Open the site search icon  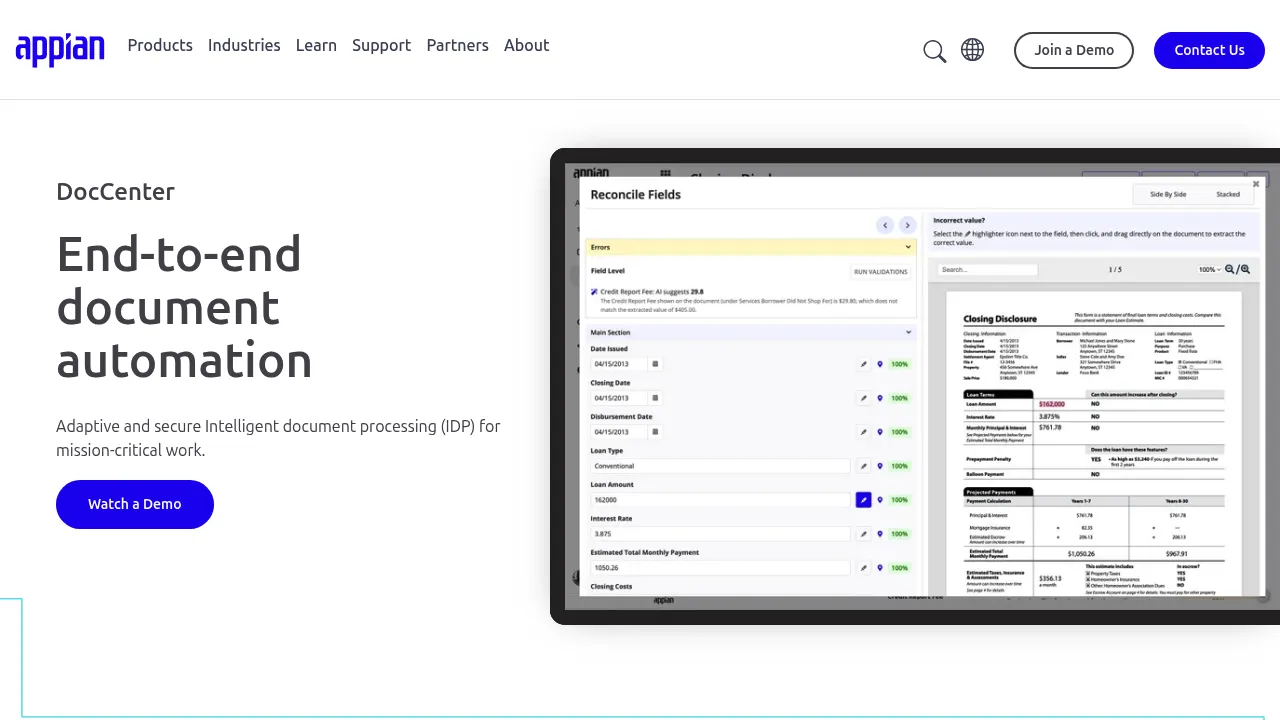pos(934,51)
